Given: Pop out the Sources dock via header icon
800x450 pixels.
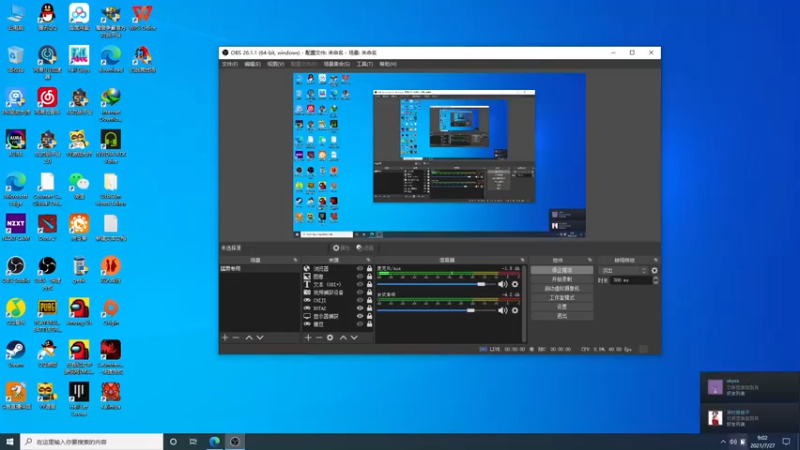Looking at the screenshot, I should (x=368, y=260).
